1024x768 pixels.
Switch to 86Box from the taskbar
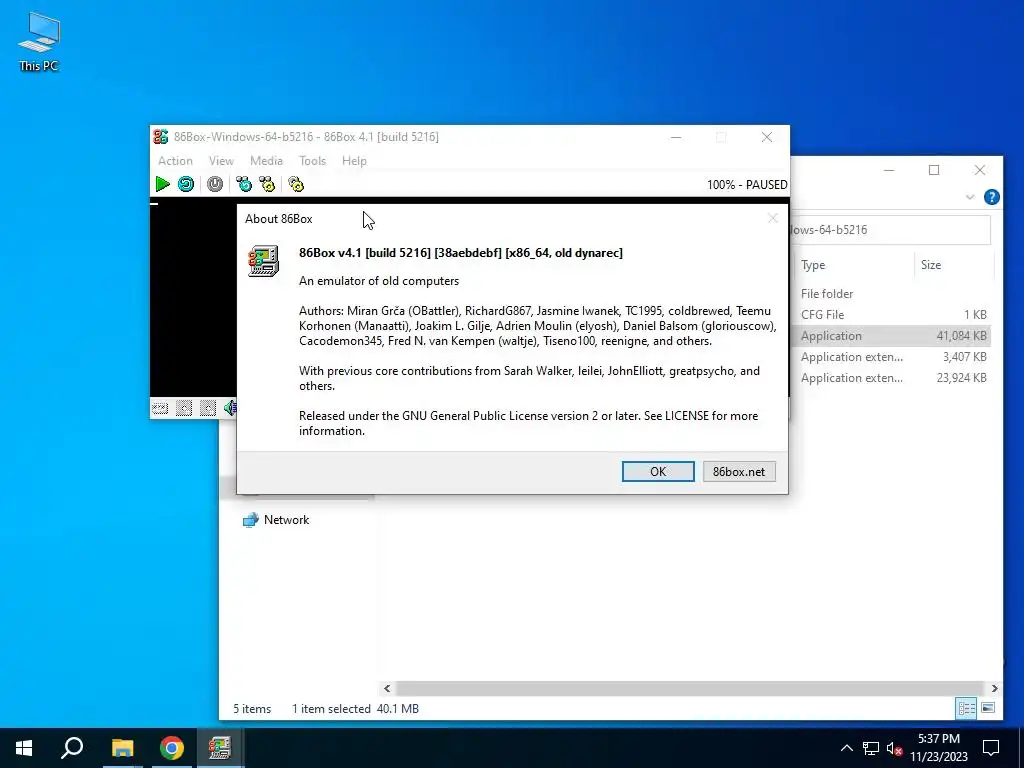[x=221, y=748]
